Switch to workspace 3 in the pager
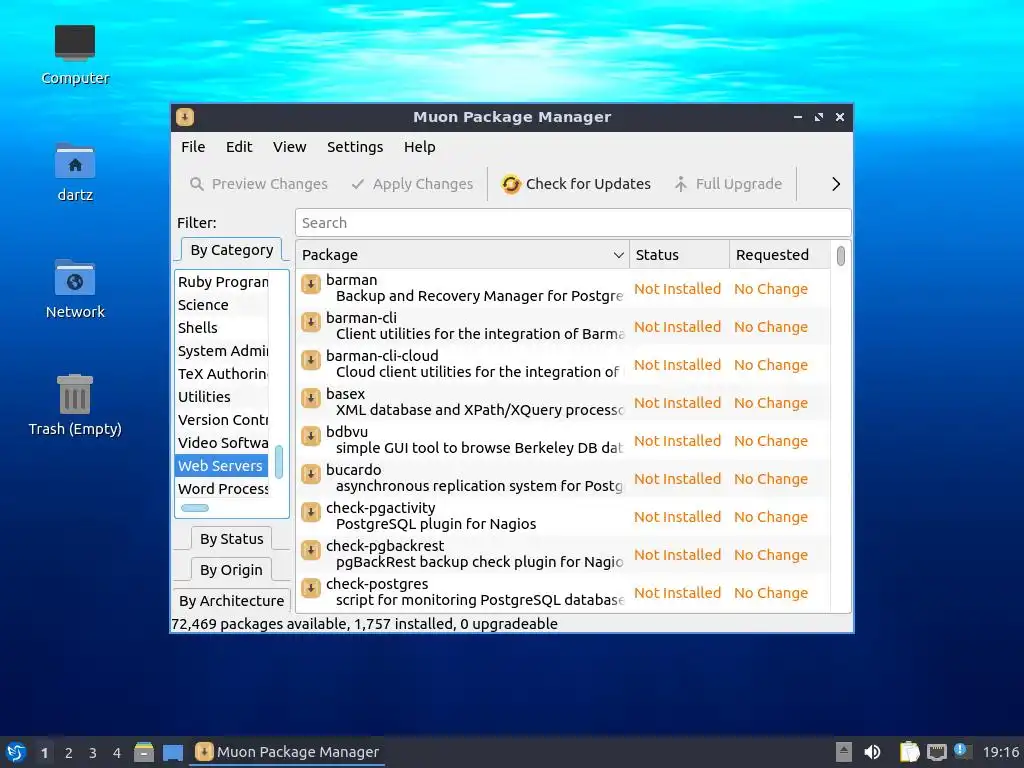This screenshot has height=768, width=1024. tap(93, 753)
